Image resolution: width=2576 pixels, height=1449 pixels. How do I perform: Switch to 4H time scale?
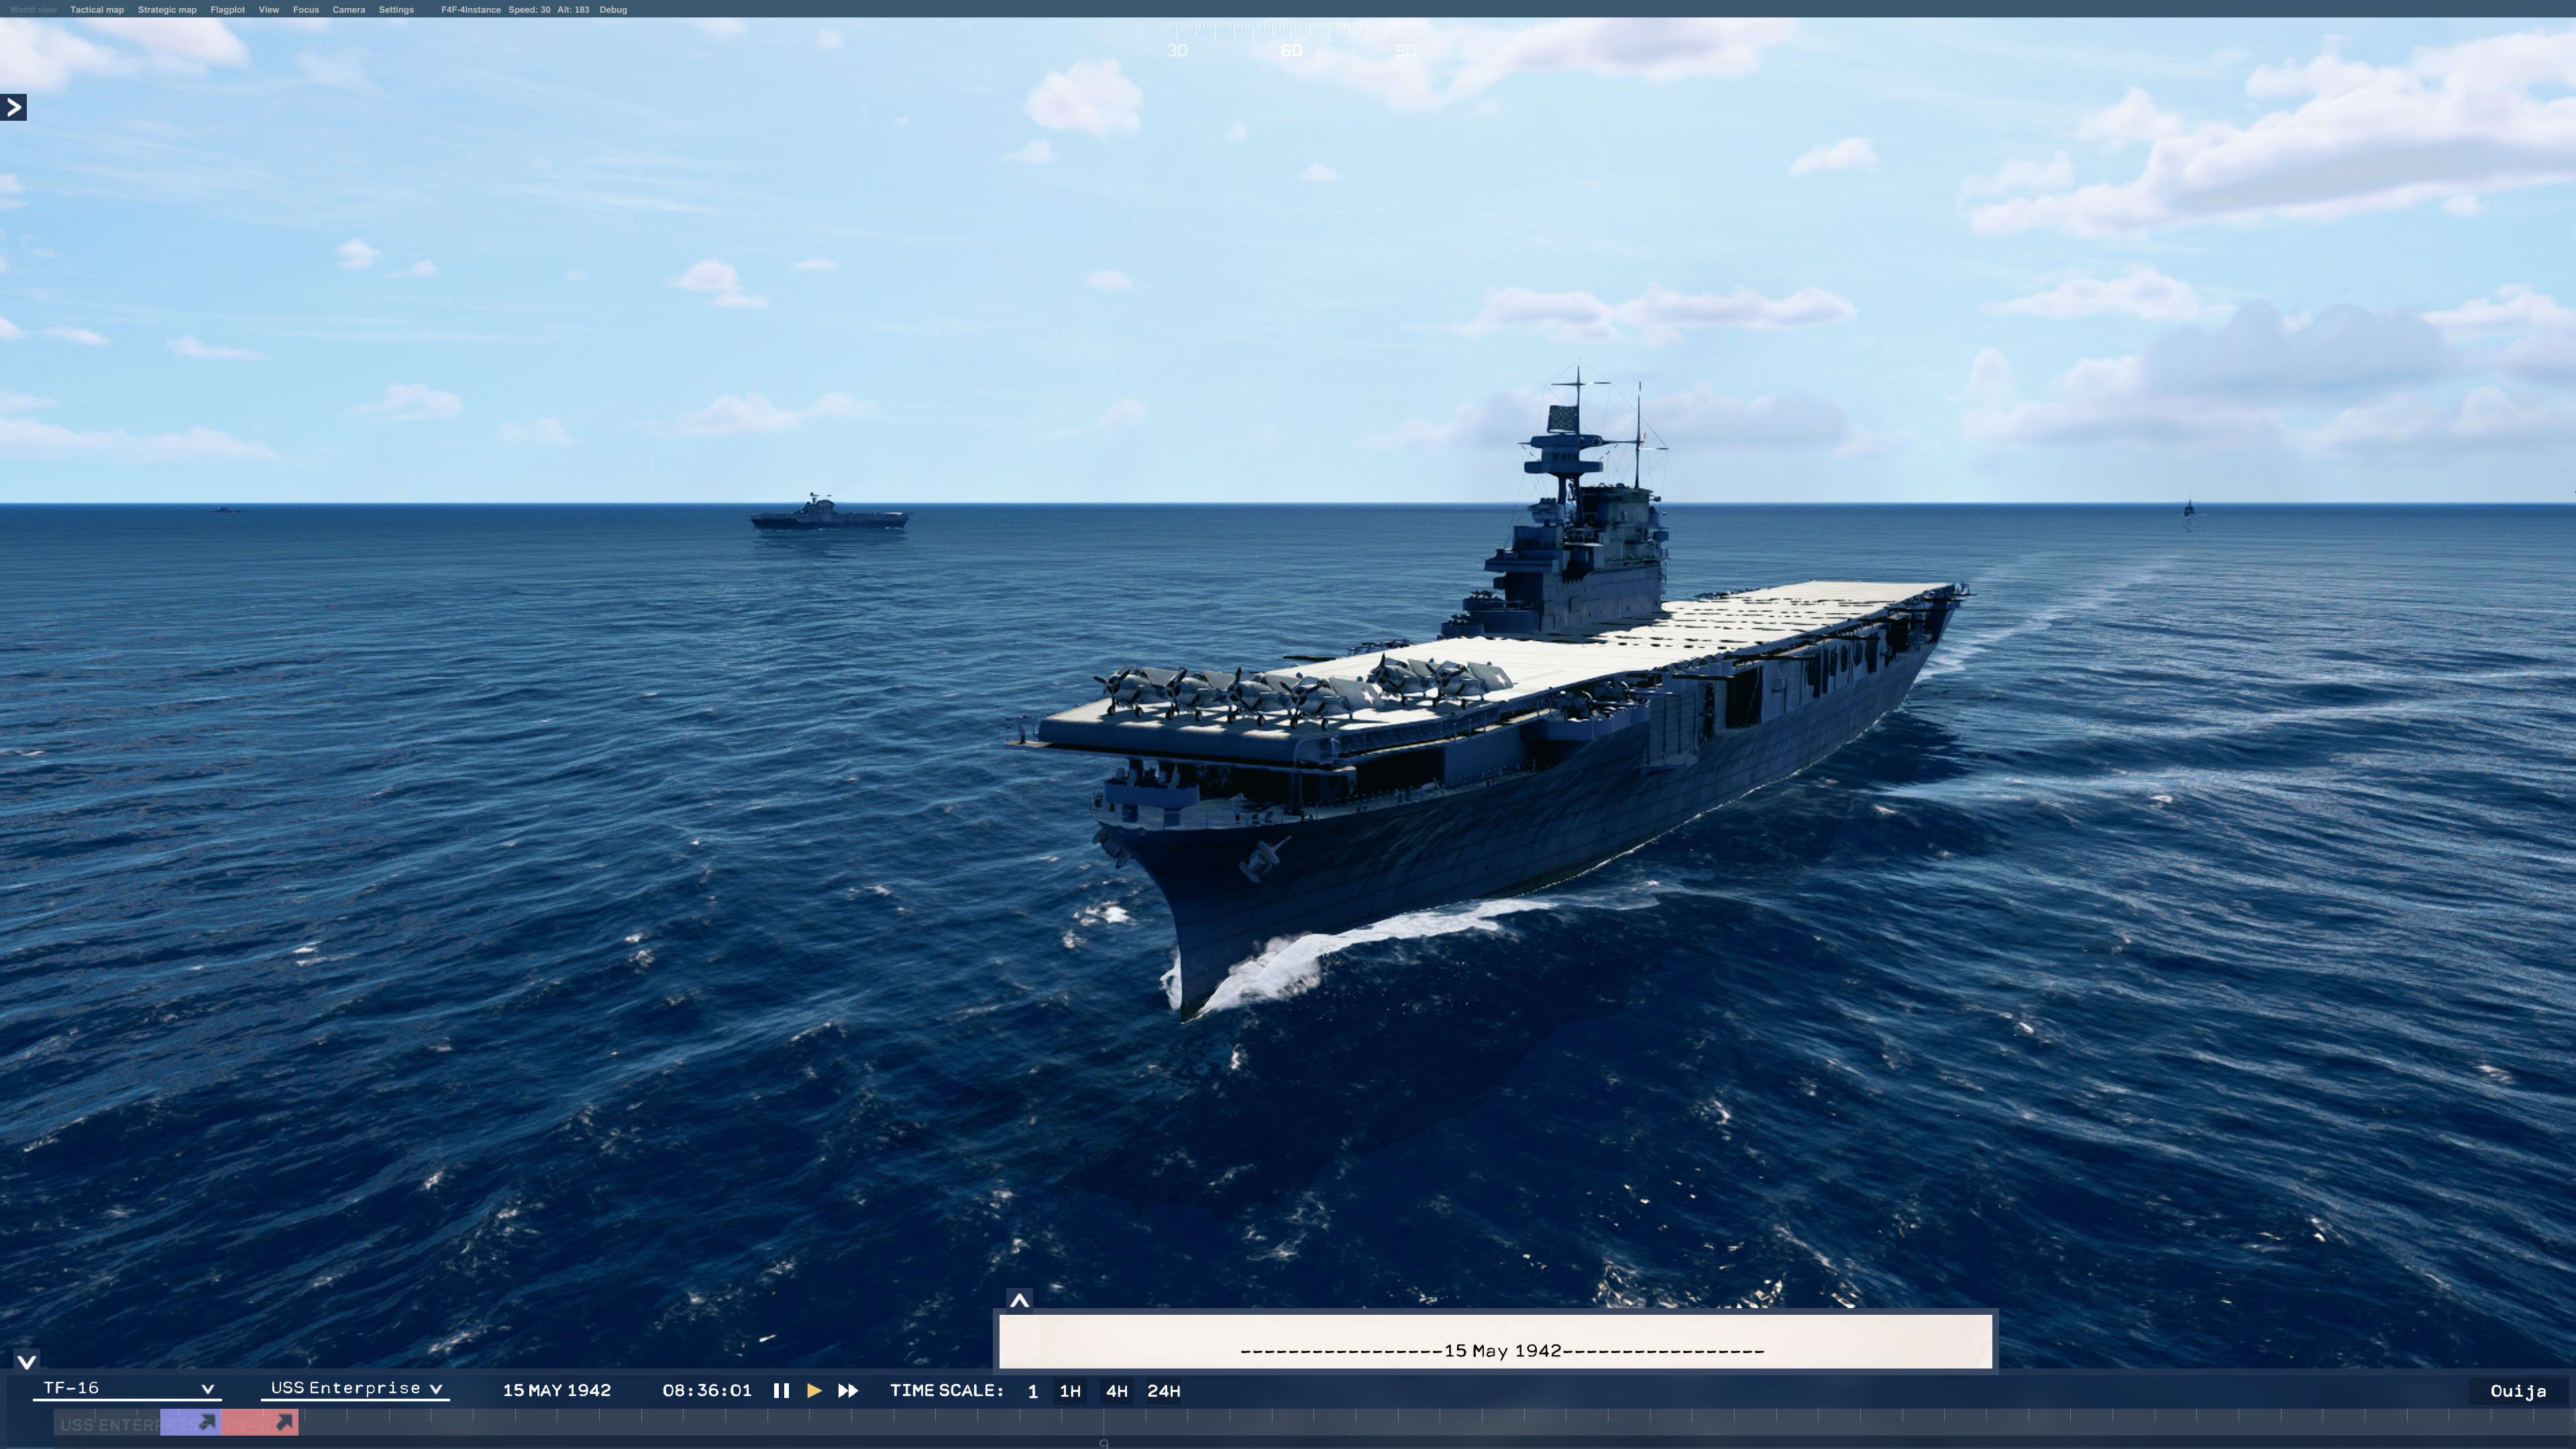click(x=1117, y=1390)
